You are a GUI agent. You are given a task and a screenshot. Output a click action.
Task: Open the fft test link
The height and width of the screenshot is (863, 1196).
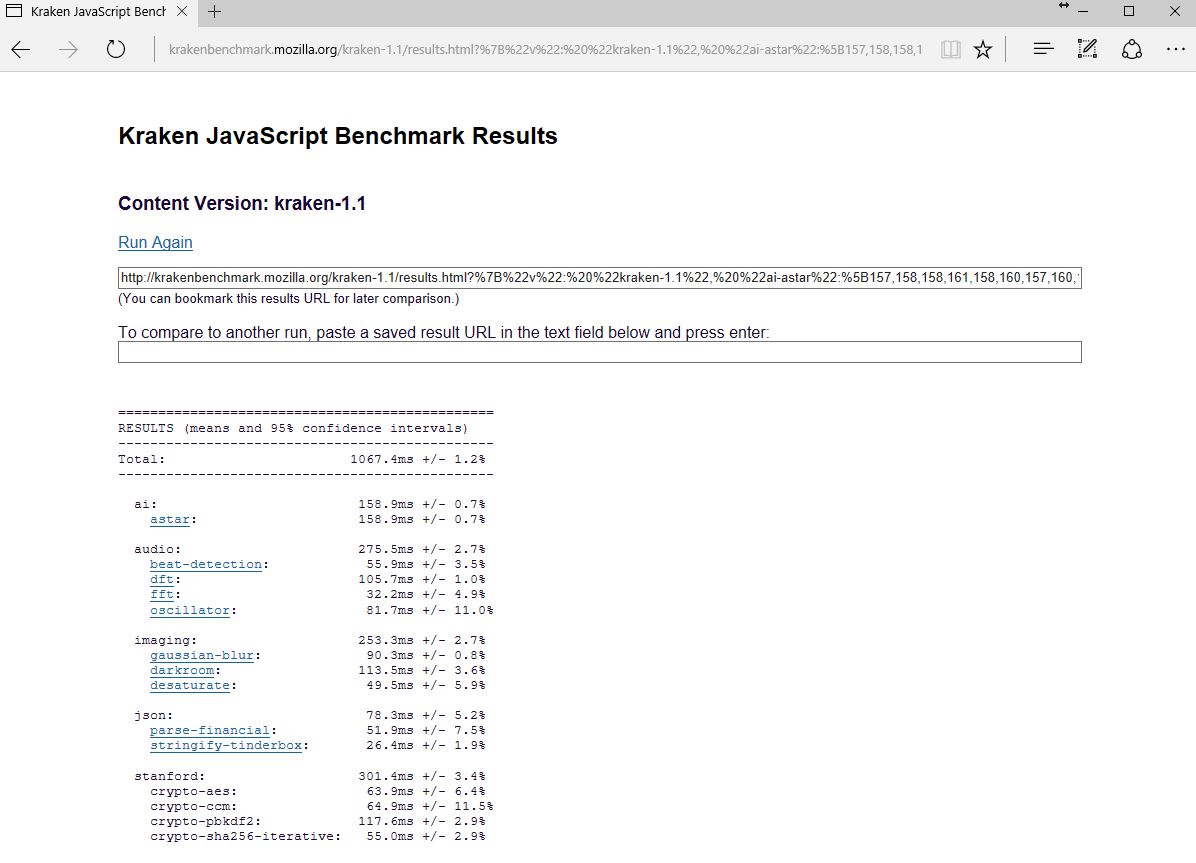point(162,594)
